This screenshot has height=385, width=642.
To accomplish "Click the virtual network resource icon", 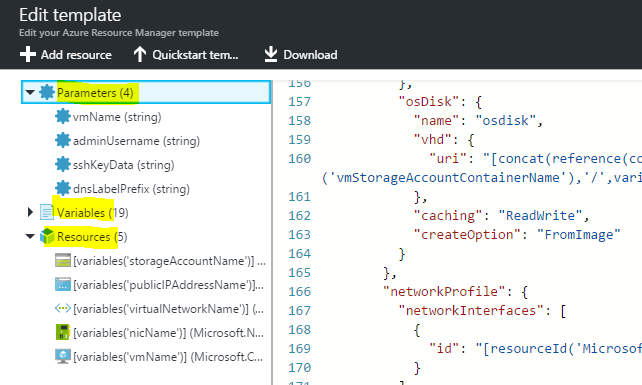I will [63, 308].
